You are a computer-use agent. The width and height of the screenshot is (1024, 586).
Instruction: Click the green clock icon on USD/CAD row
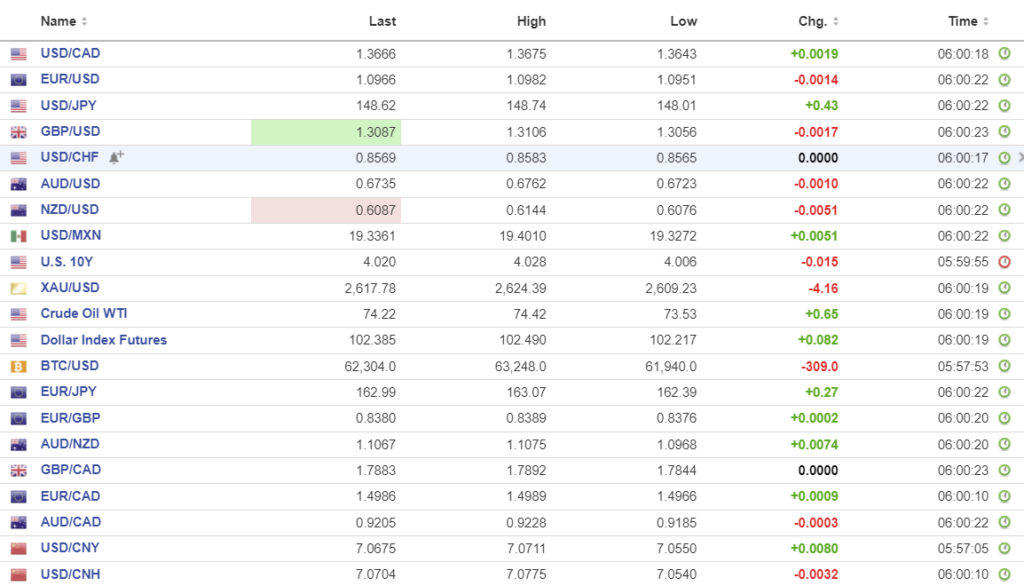(x=1004, y=54)
